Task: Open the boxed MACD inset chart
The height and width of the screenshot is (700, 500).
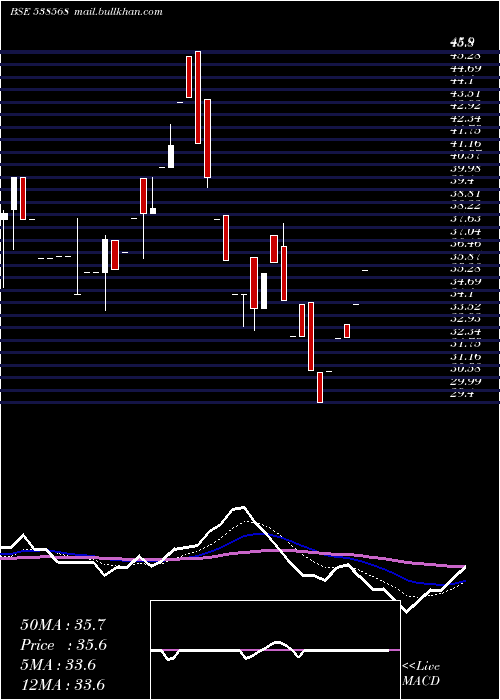Action: click(x=275, y=650)
